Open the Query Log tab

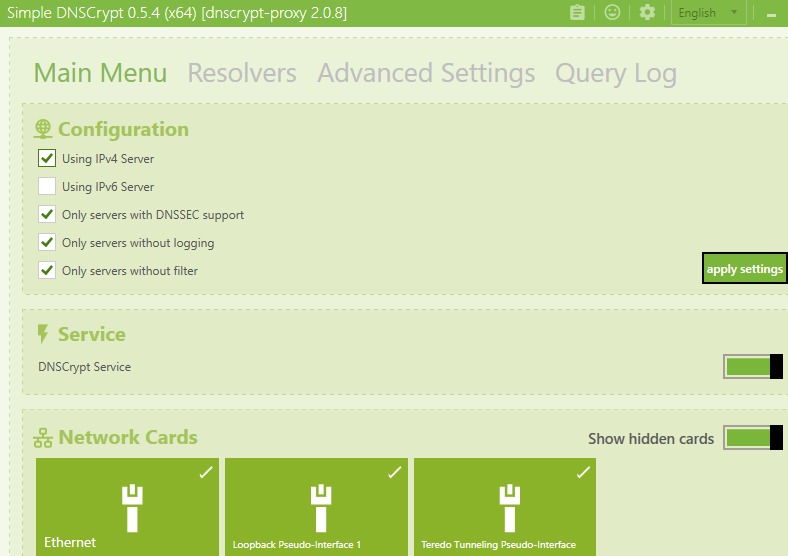pyautogui.click(x=616, y=73)
